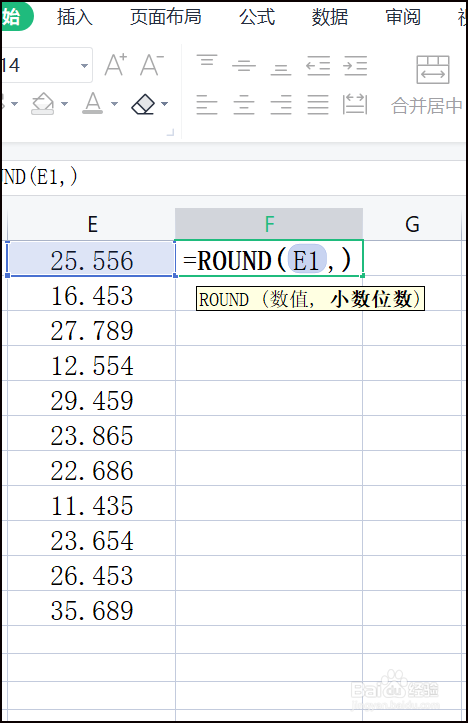Image resolution: width=468 pixels, height=723 pixels.
Task: Align text to bottom of cell
Action: pos(281,69)
